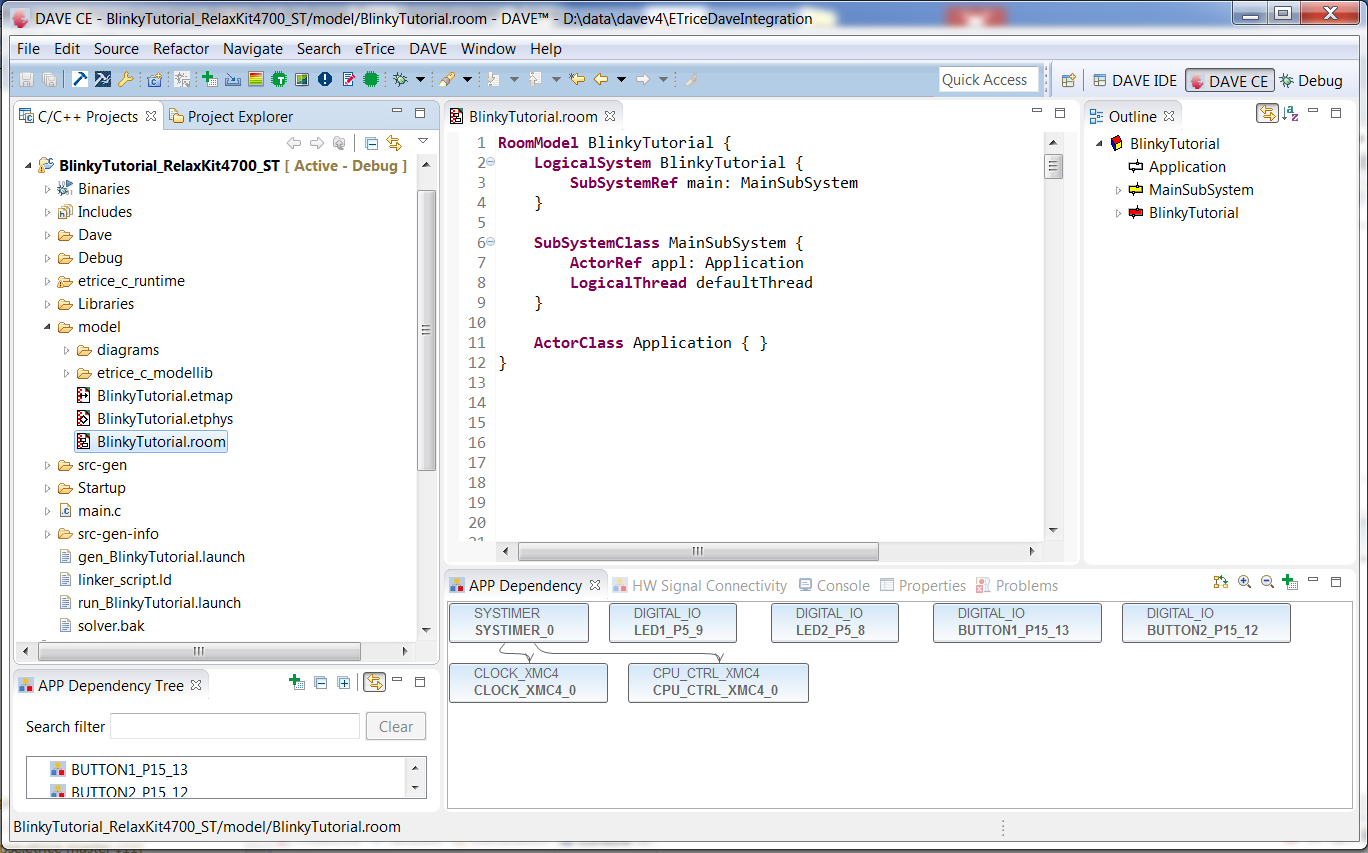Viewport: 1368px width, 853px height.
Task: Maximize the editor area
Action: 1060,112
